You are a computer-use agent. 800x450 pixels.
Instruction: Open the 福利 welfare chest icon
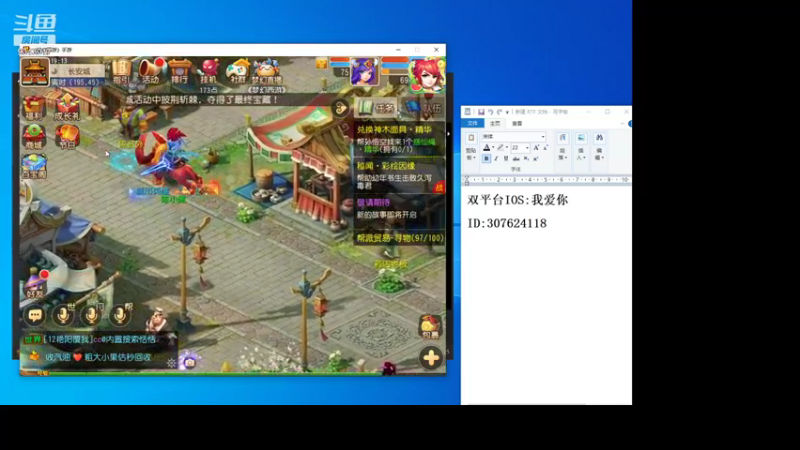[34, 107]
